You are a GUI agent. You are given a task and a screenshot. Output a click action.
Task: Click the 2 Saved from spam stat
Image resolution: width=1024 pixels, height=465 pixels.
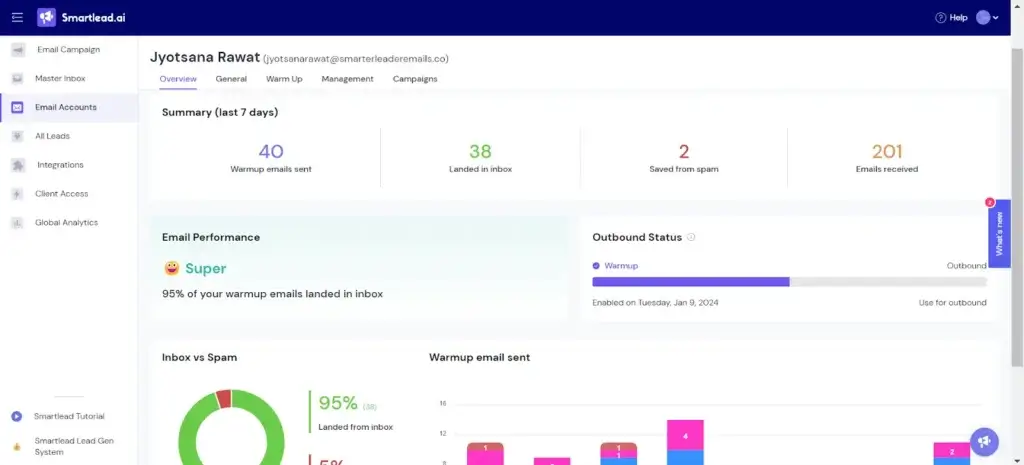tap(684, 157)
